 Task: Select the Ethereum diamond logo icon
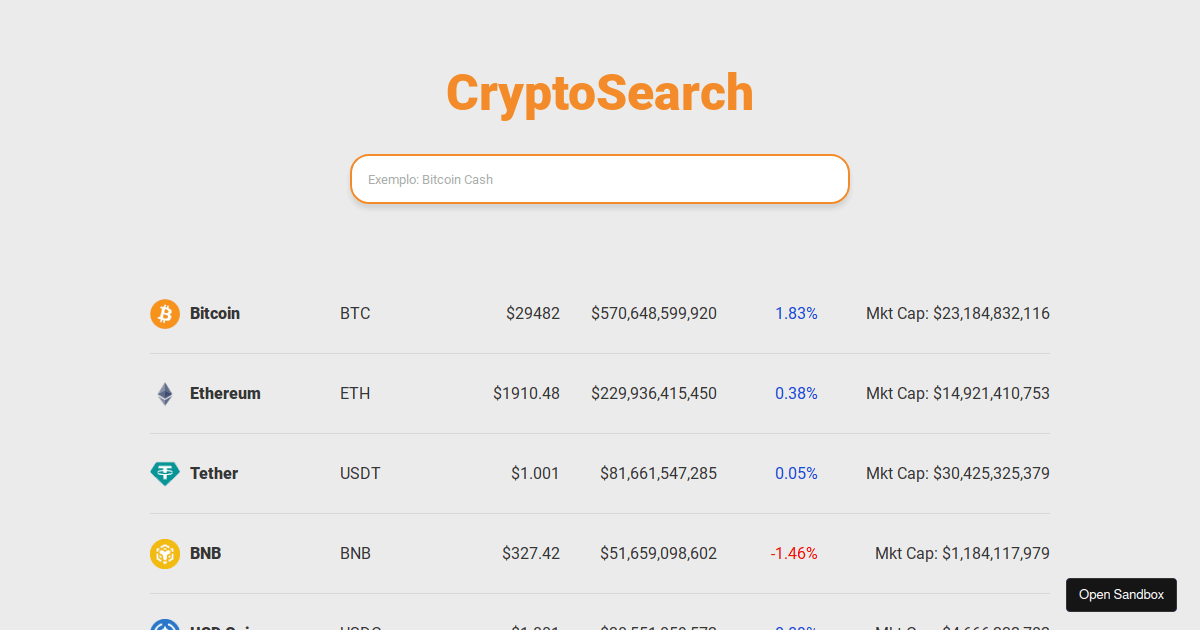(164, 393)
